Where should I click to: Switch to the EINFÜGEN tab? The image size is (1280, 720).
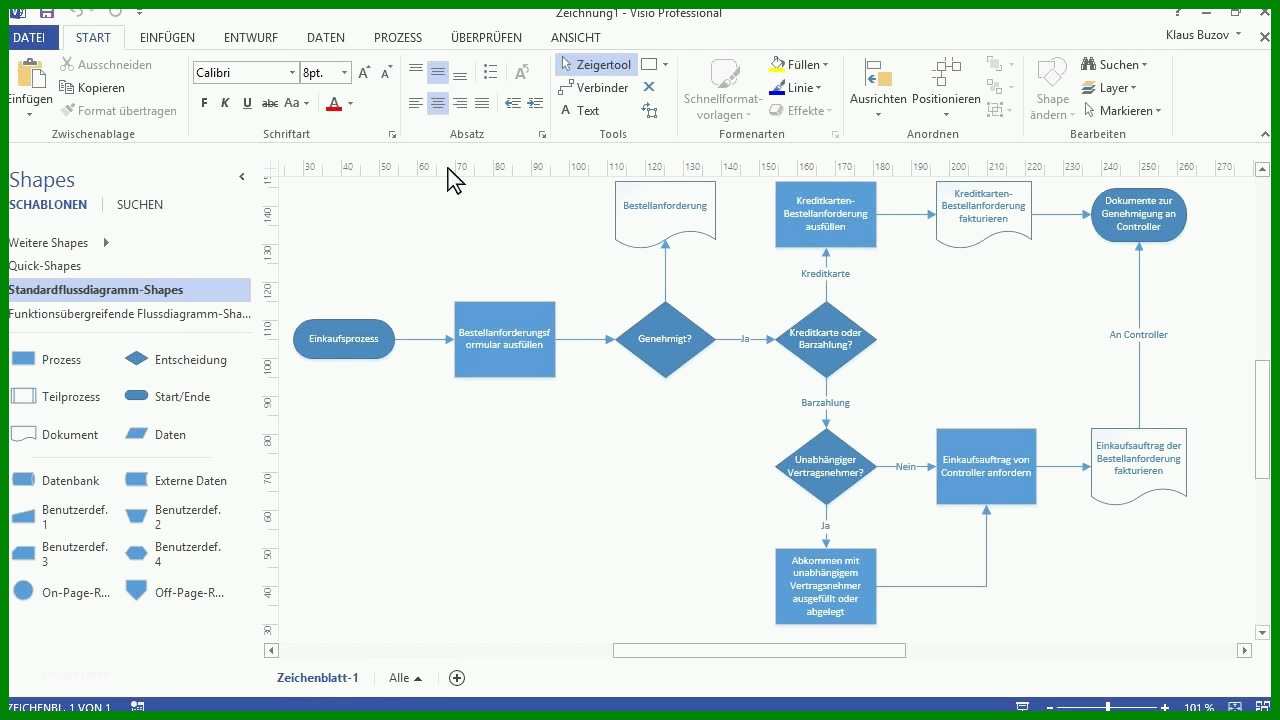click(168, 37)
